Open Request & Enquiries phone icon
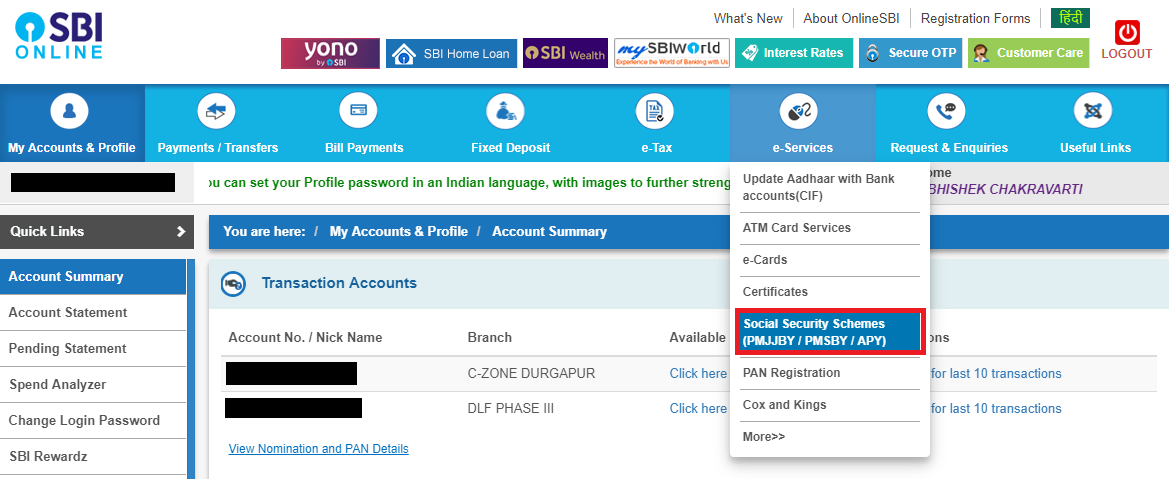 [948, 113]
